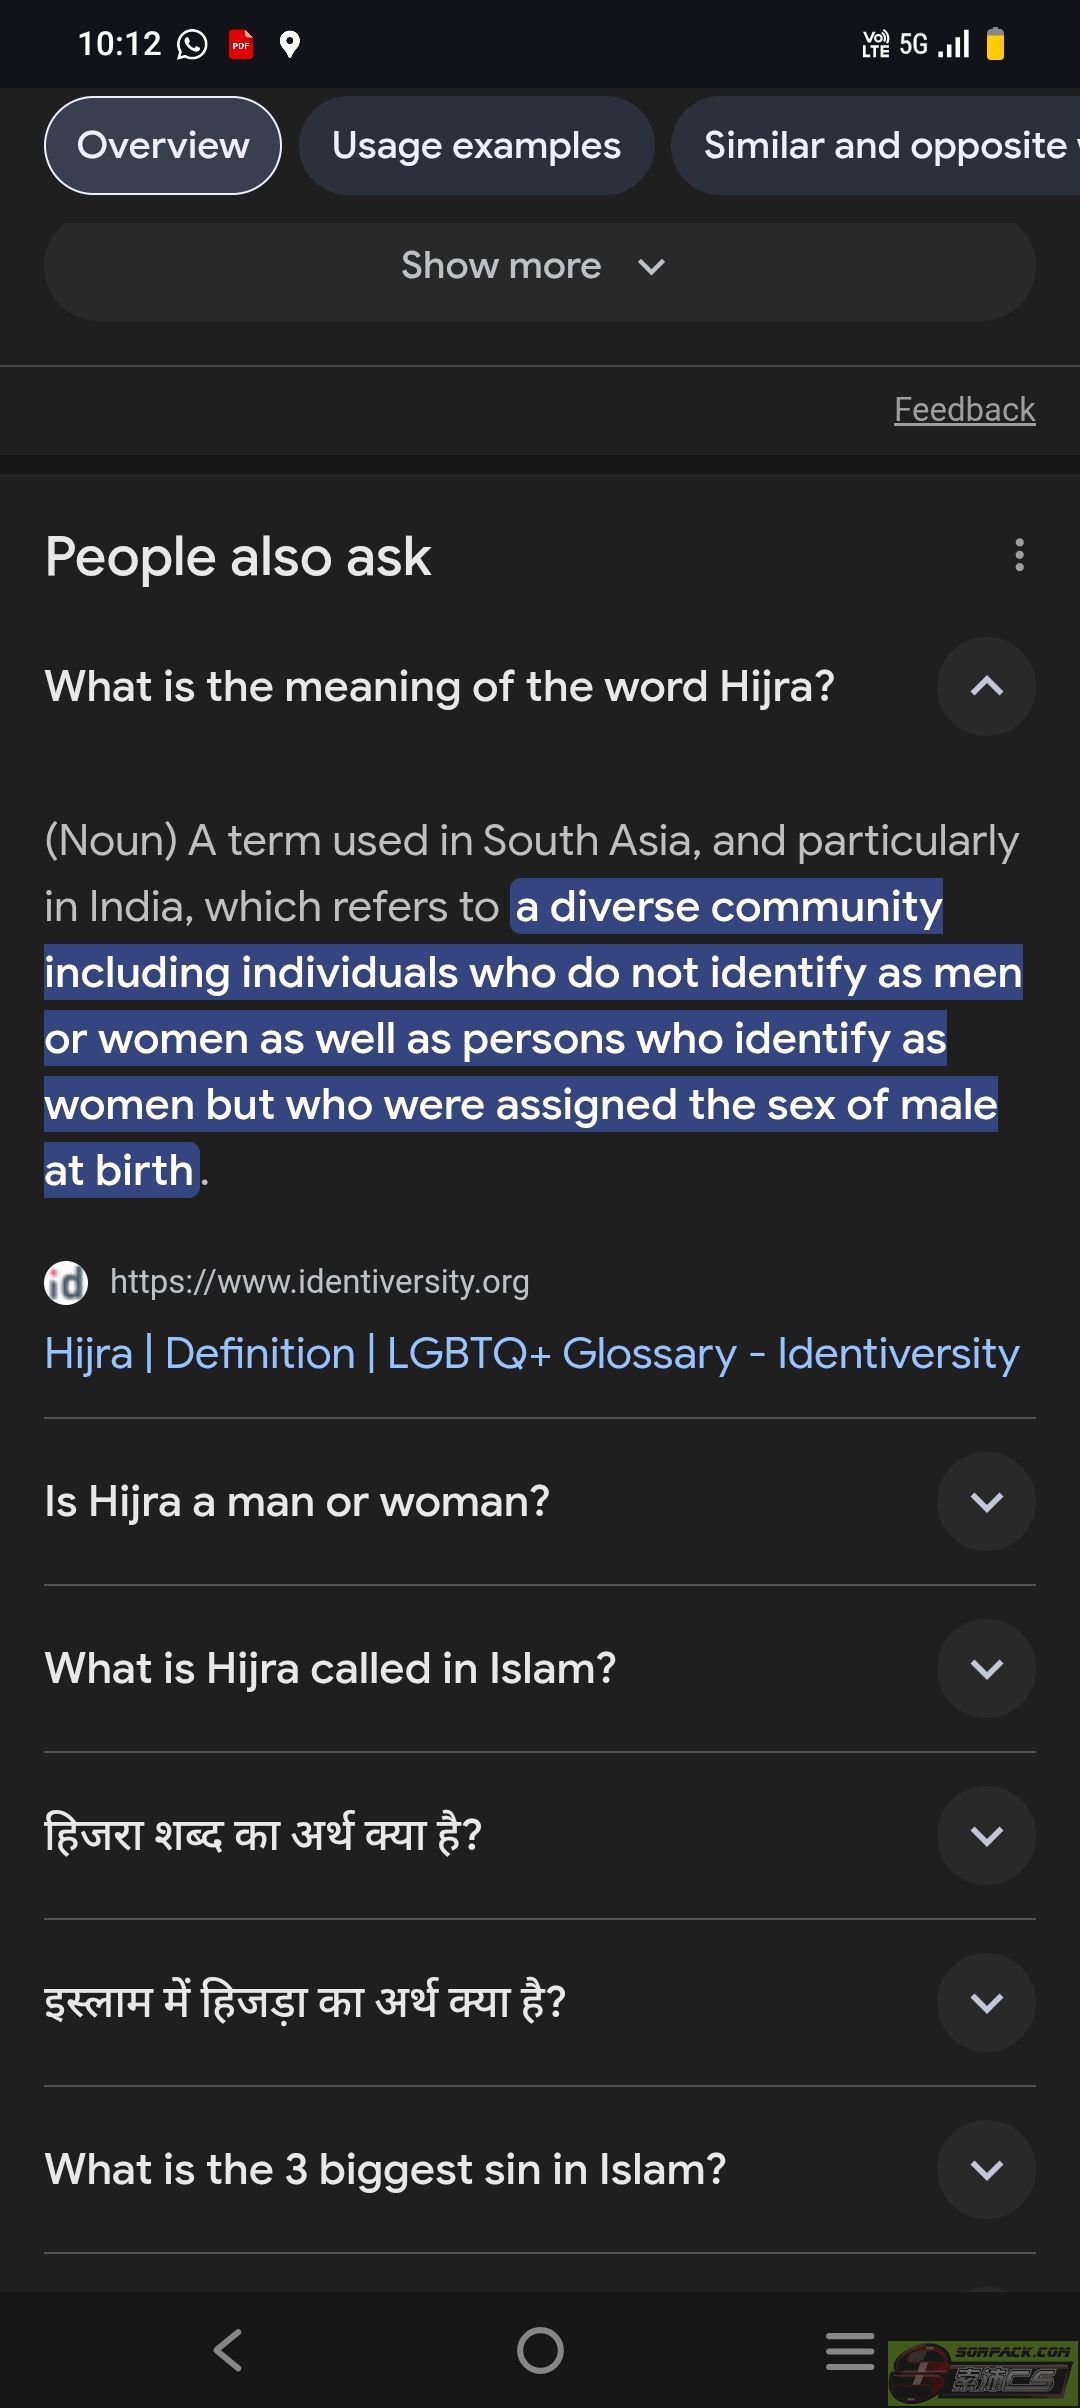The image size is (1080, 2408).
Task: Select the Overview tab
Action: coord(163,146)
